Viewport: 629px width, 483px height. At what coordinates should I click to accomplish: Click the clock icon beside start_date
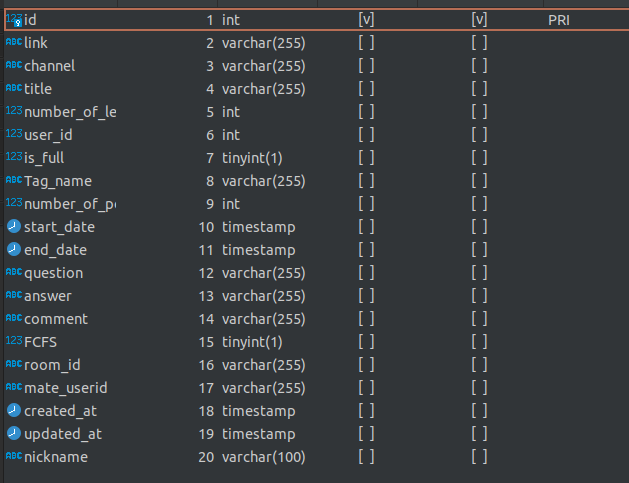pyautogui.click(x=14, y=227)
